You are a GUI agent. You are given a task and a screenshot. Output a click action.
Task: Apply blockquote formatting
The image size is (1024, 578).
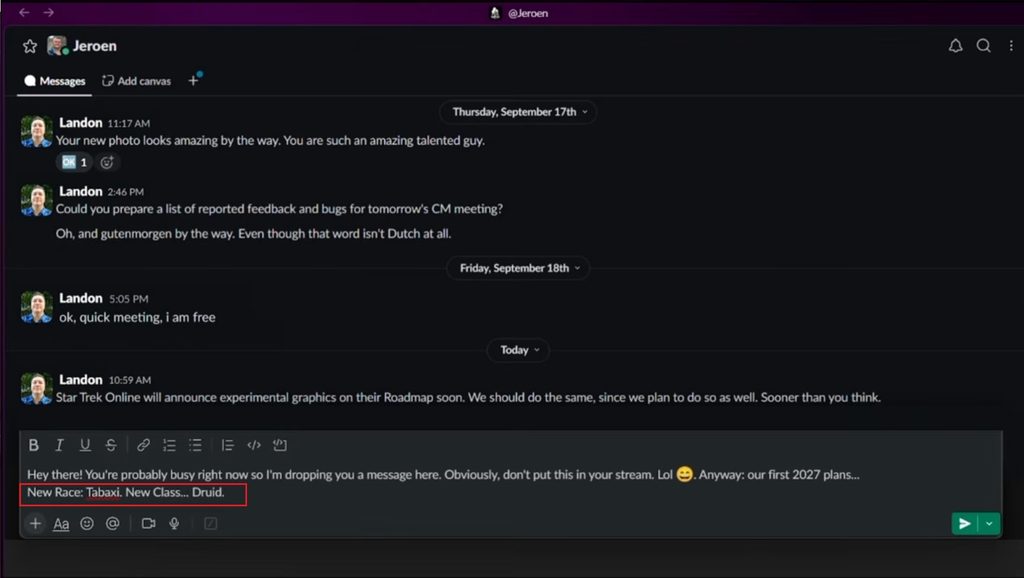pyautogui.click(x=227, y=445)
